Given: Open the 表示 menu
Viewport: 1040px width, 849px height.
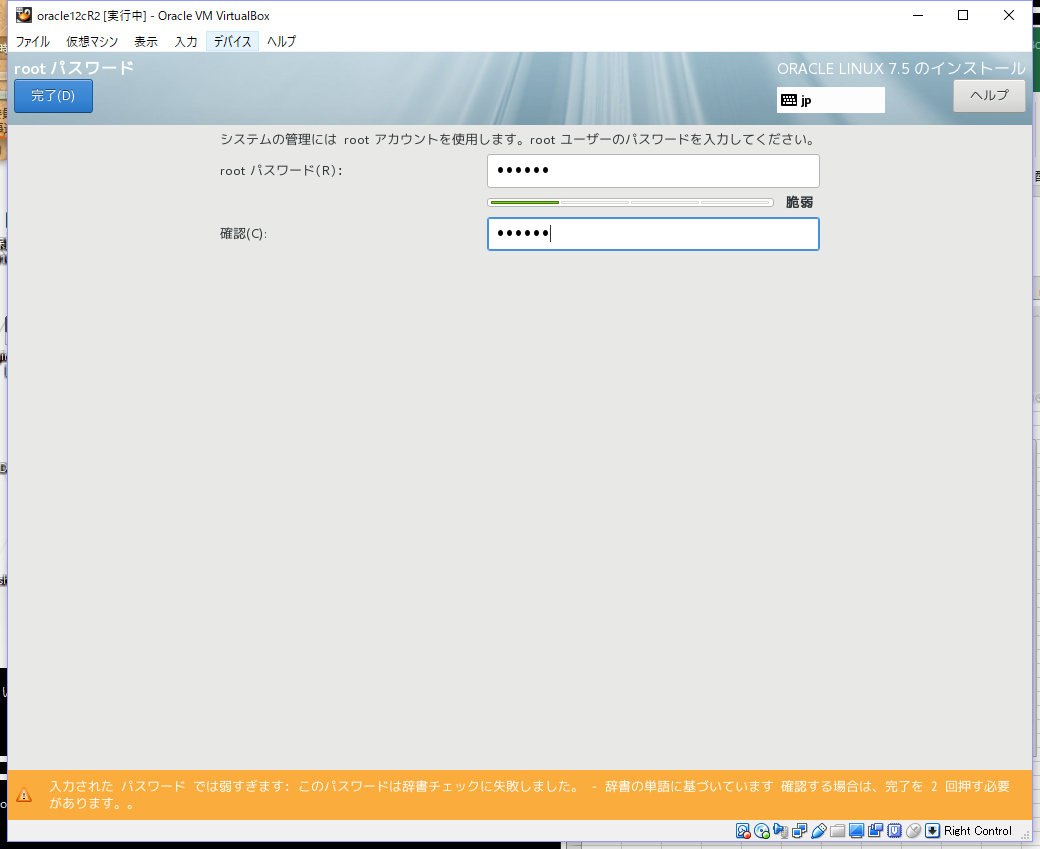Looking at the screenshot, I should tap(145, 41).
